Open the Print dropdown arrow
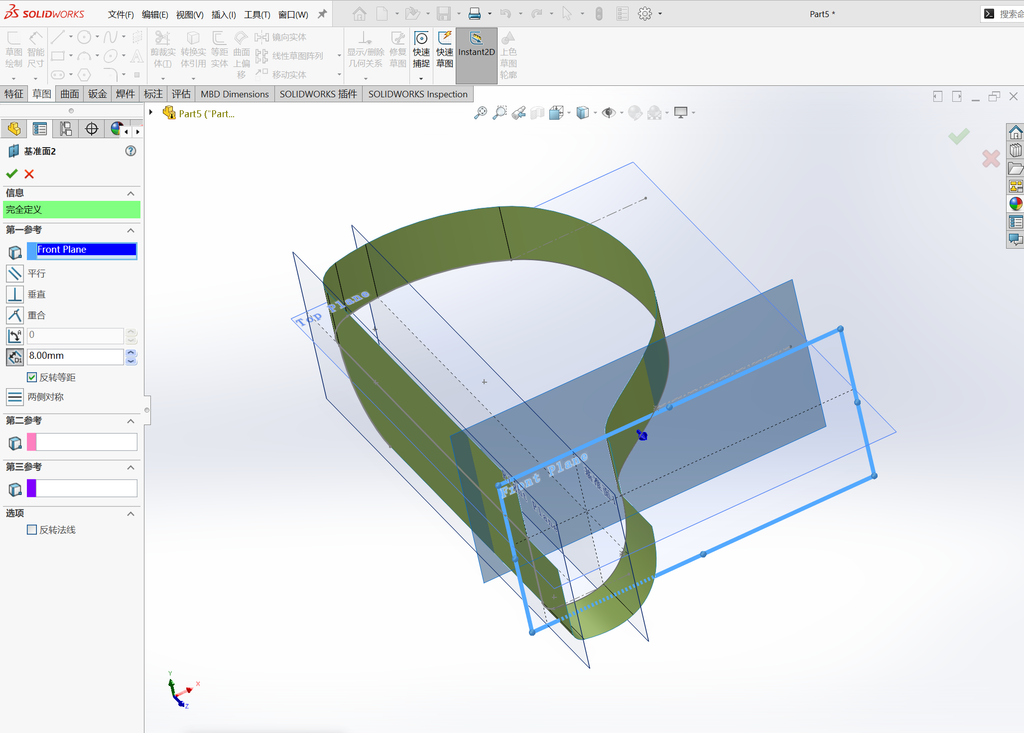 pos(490,13)
